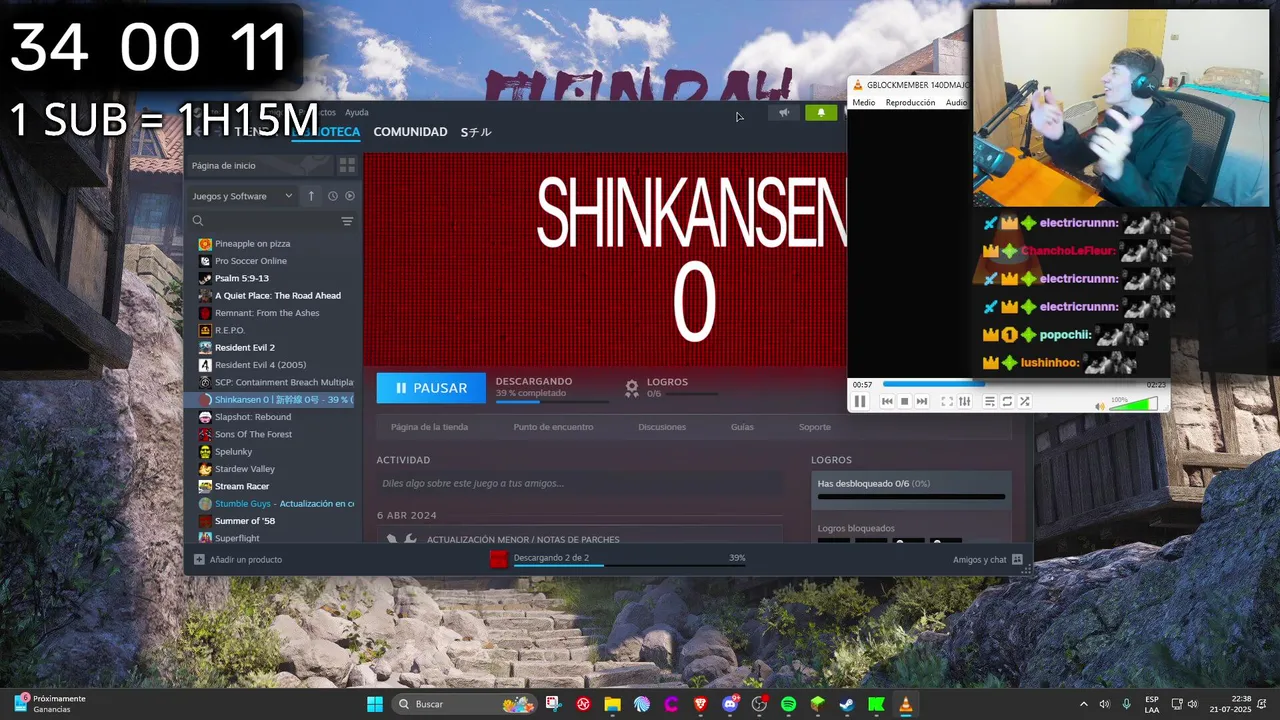The image size is (1280, 720).
Task: Click Añadir un producto
Action: [238, 559]
